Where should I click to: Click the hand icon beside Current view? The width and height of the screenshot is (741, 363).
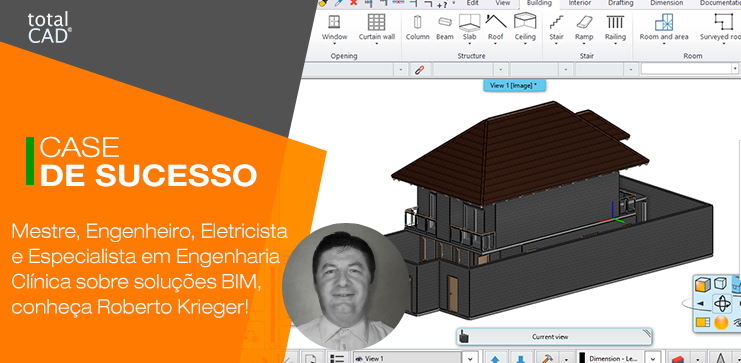point(465,337)
